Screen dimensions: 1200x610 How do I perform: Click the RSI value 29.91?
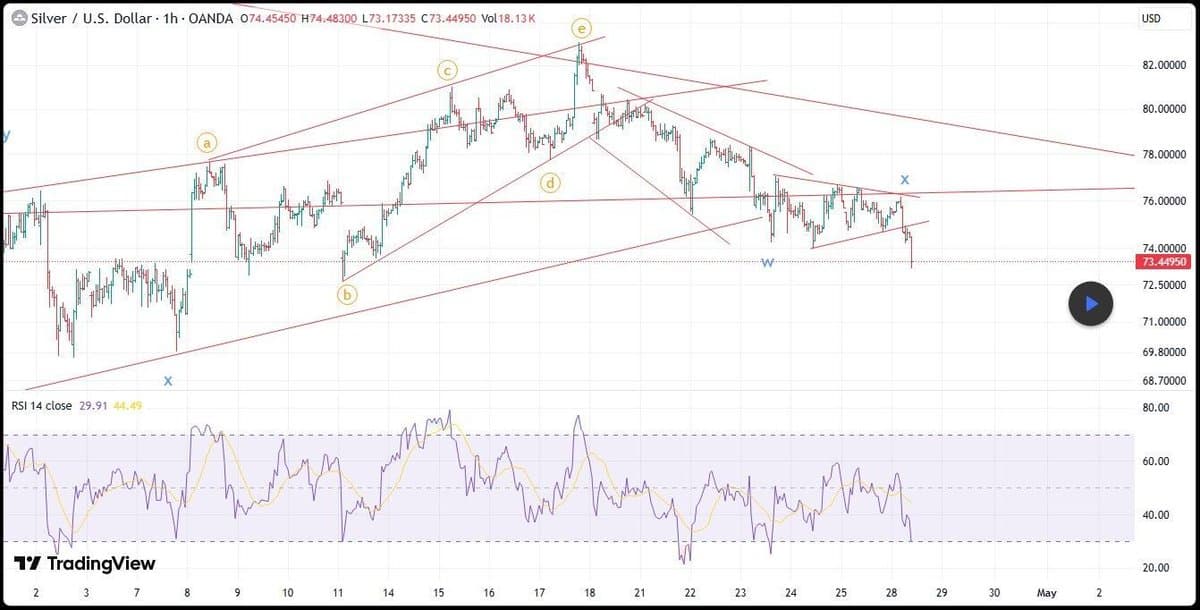(x=93, y=405)
